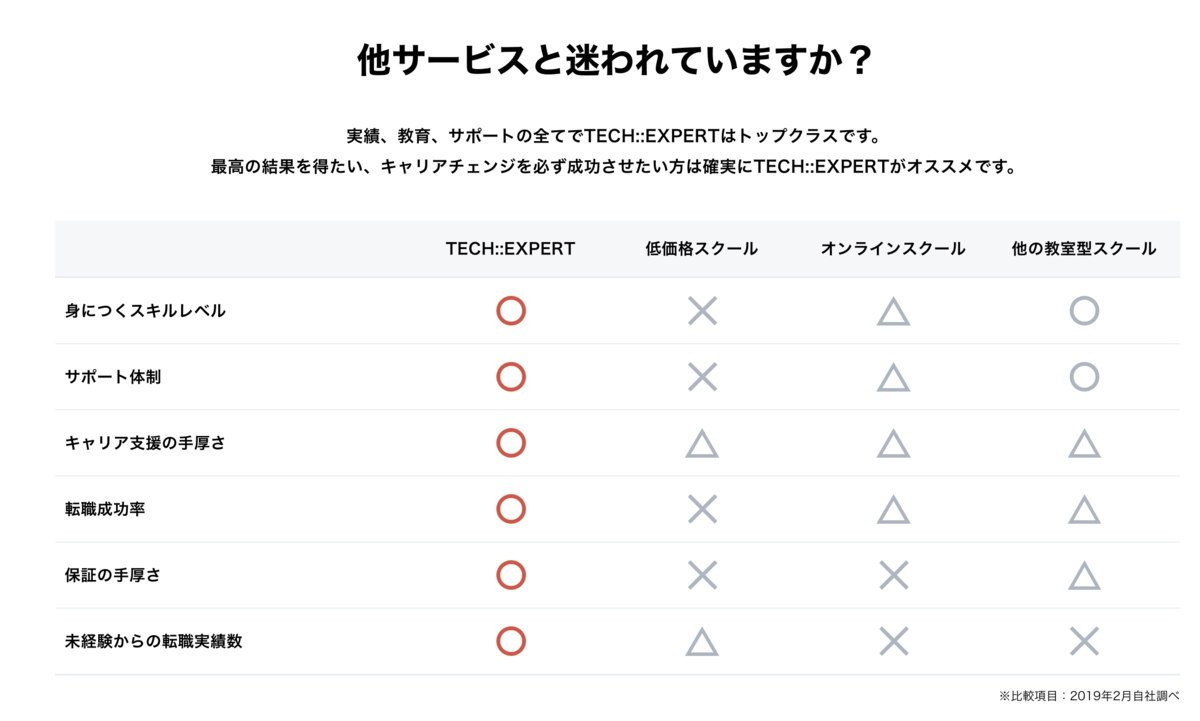The image size is (1200, 721).
Task: Select the TECH::EXPERT column header
Action: tap(511, 249)
